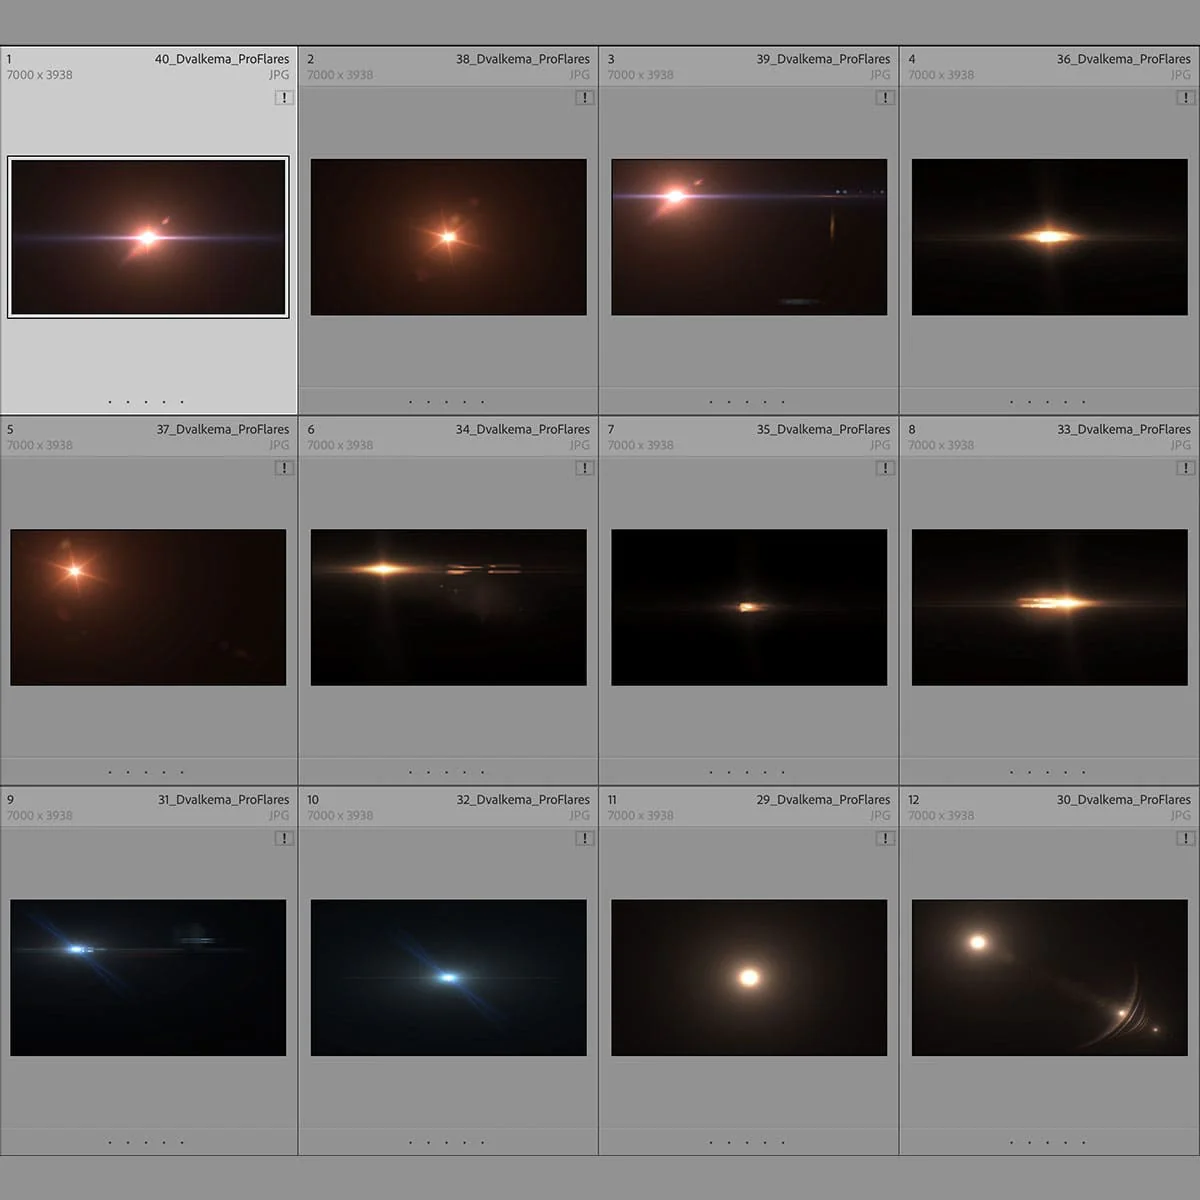
Task: Select the 37_Dvalkema_ProFlares flare thumbnail
Action: tap(148, 607)
